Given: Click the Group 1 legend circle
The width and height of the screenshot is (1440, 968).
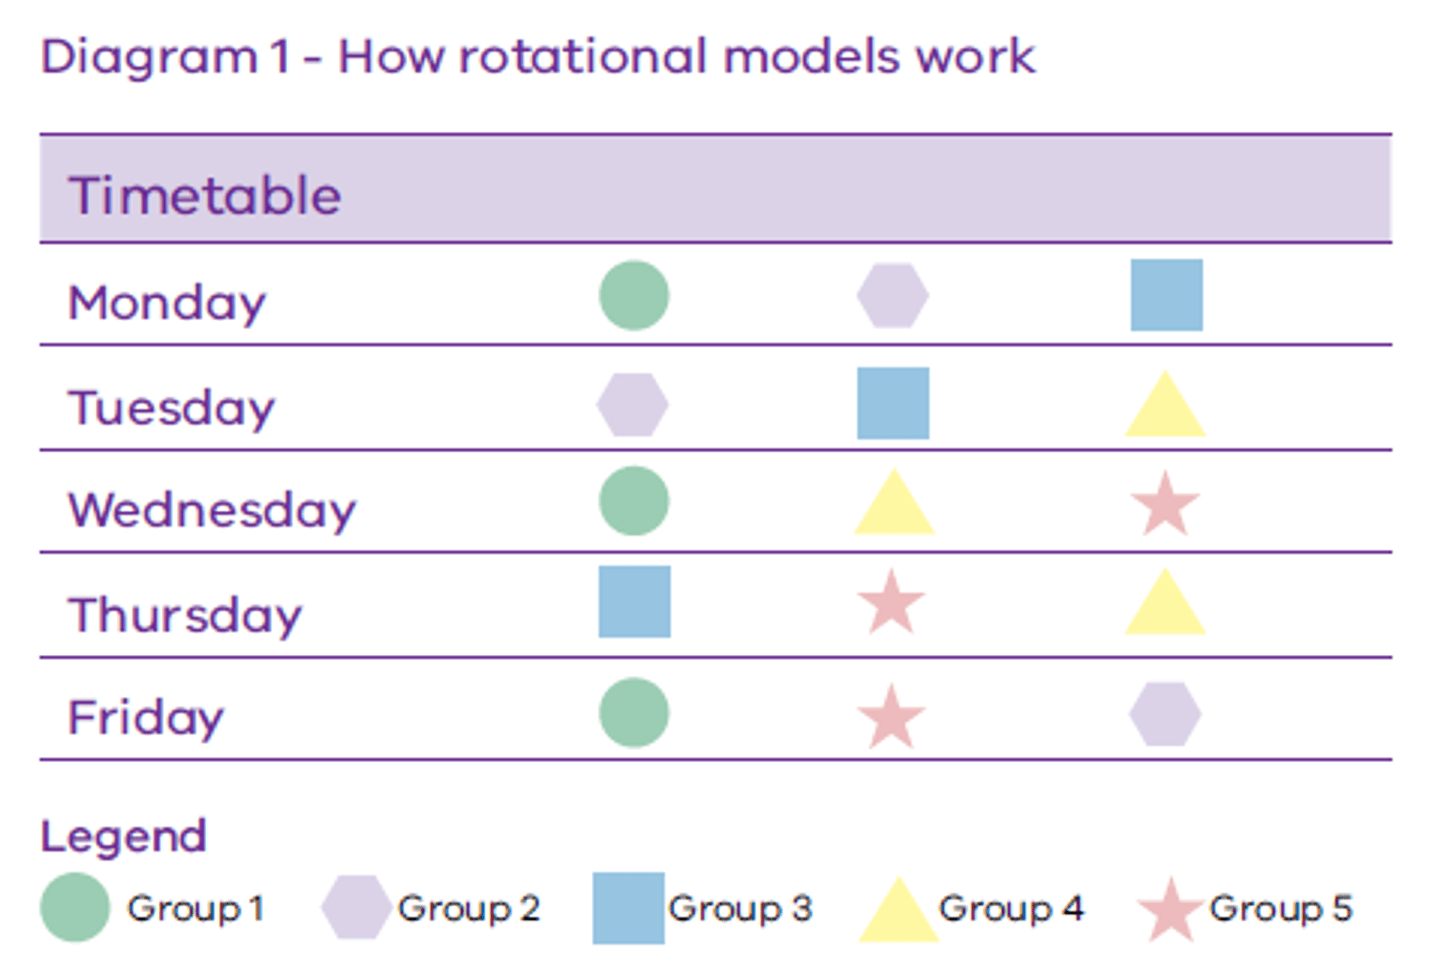Looking at the screenshot, I should 75,907.
